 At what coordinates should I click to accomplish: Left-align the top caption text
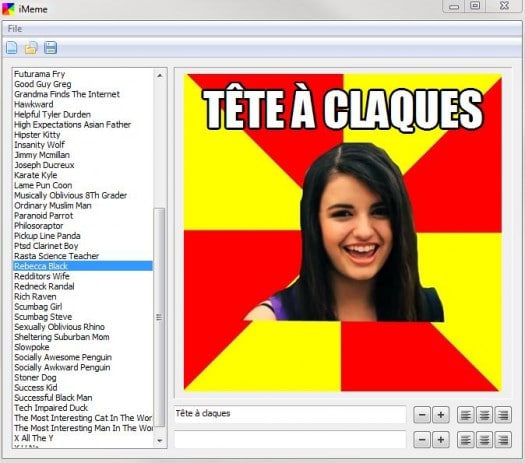[x=465, y=415]
